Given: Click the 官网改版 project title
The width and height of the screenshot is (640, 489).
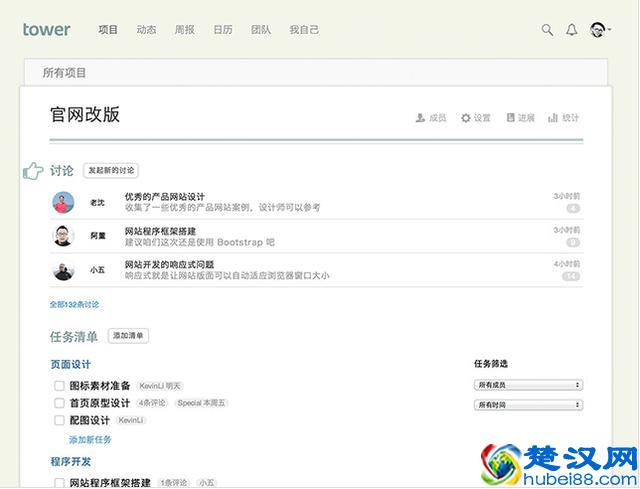Looking at the screenshot, I should [x=85, y=114].
